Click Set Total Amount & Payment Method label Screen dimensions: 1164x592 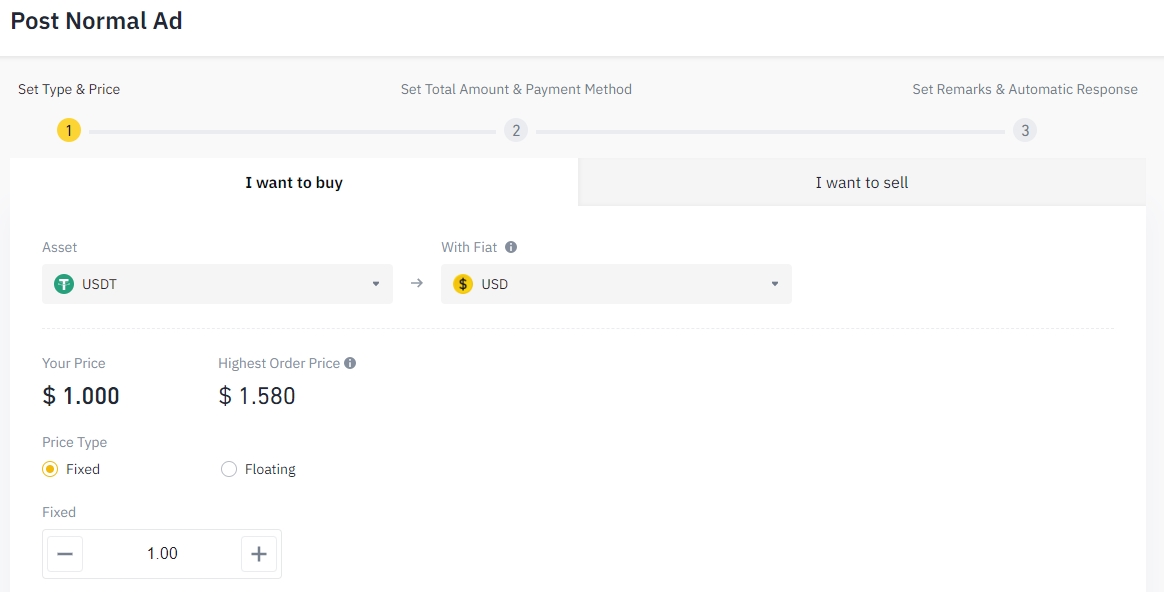[x=516, y=89]
